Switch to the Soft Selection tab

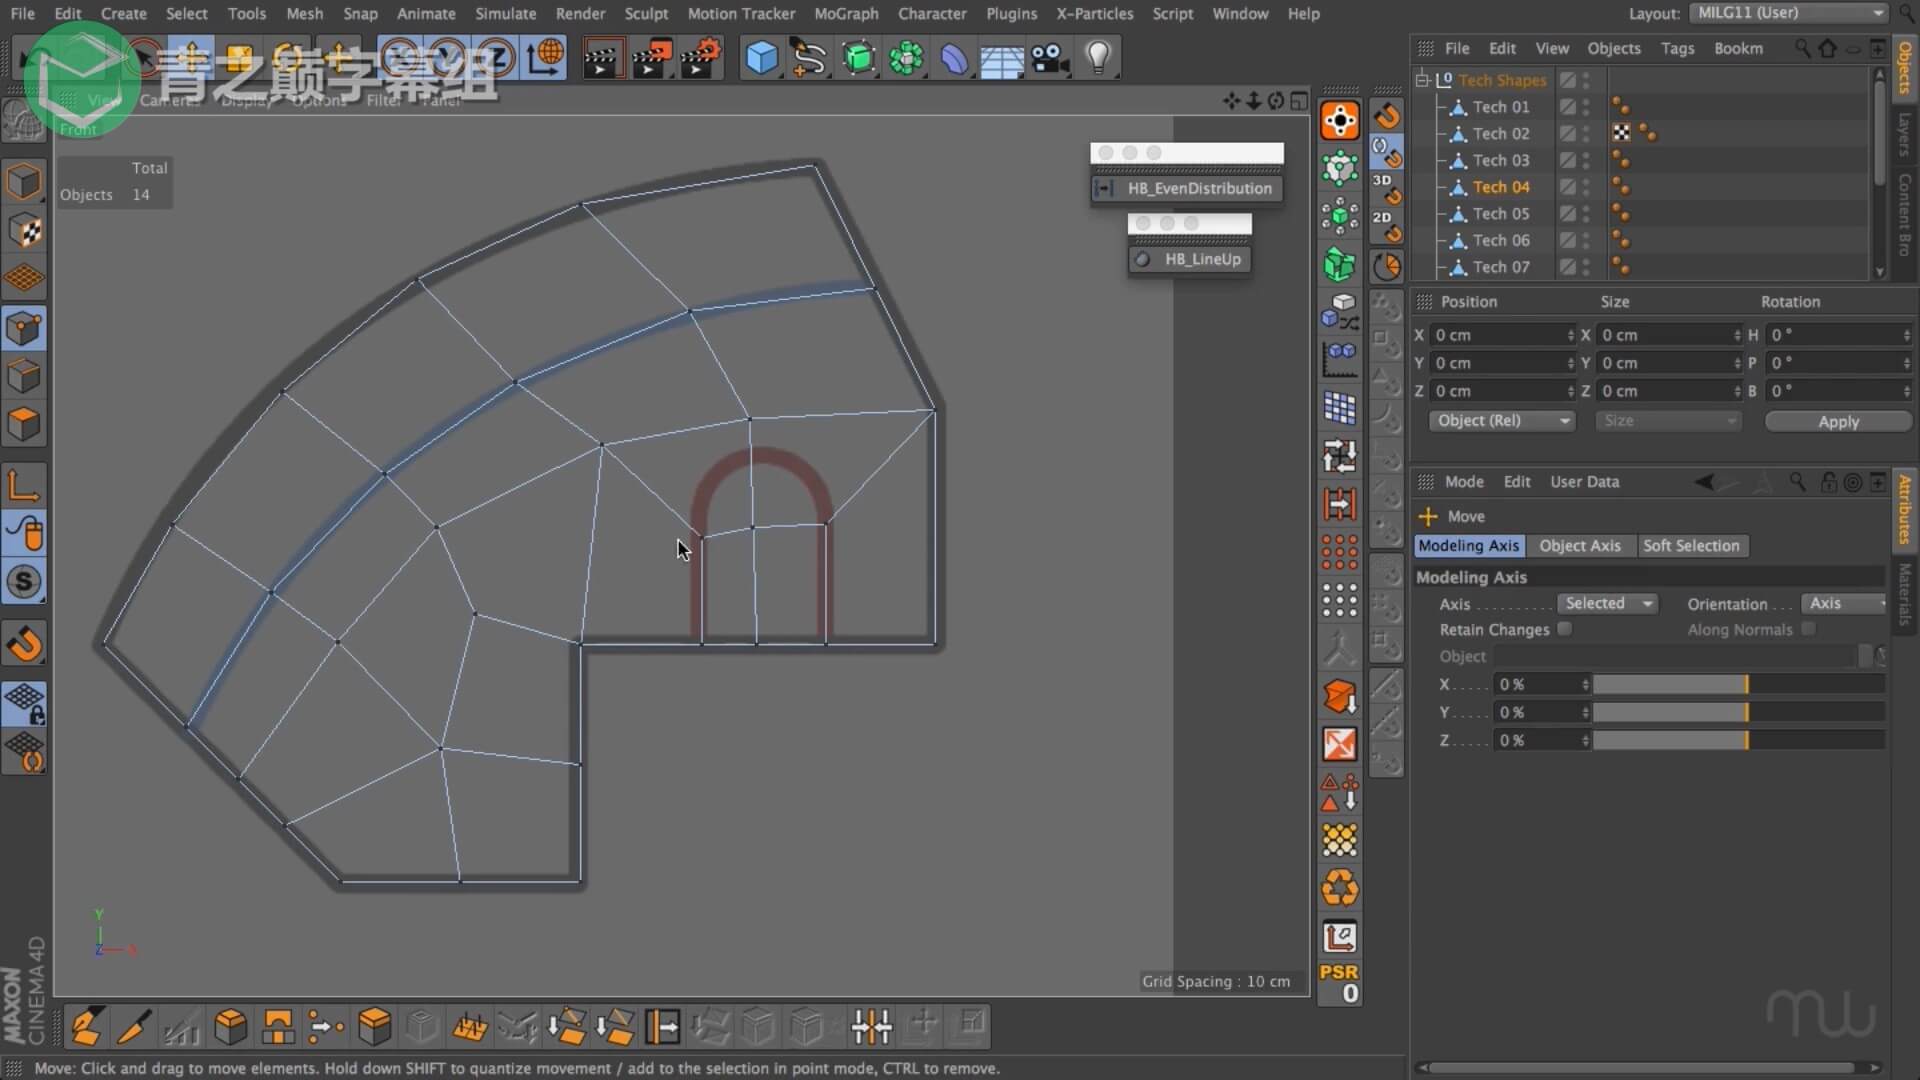(x=1691, y=546)
